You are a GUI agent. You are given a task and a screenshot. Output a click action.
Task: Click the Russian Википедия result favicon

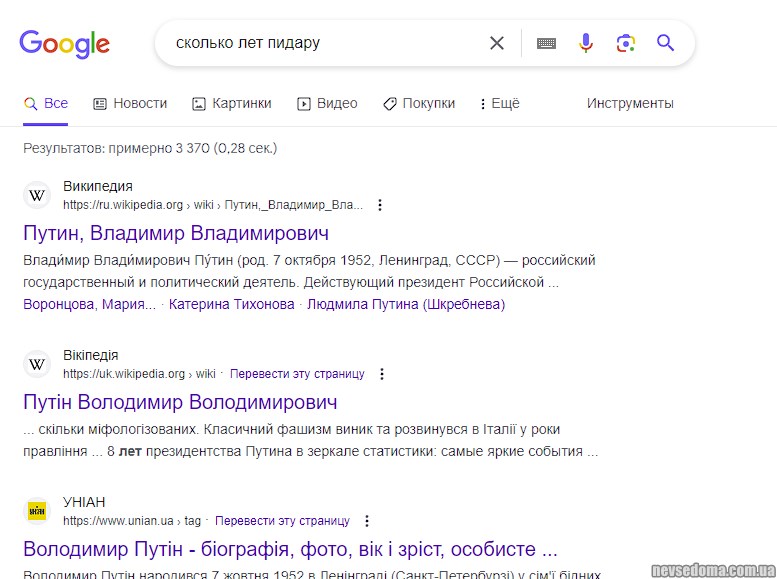pyautogui.click(x=37, y=195)
